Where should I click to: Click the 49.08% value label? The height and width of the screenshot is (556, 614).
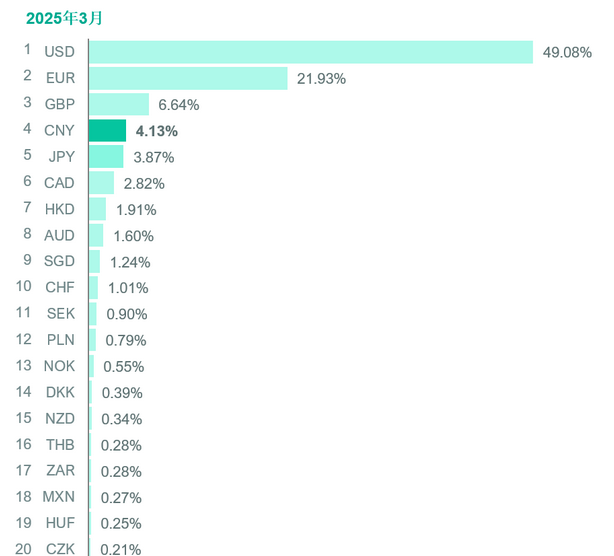(x=567, y=52)
